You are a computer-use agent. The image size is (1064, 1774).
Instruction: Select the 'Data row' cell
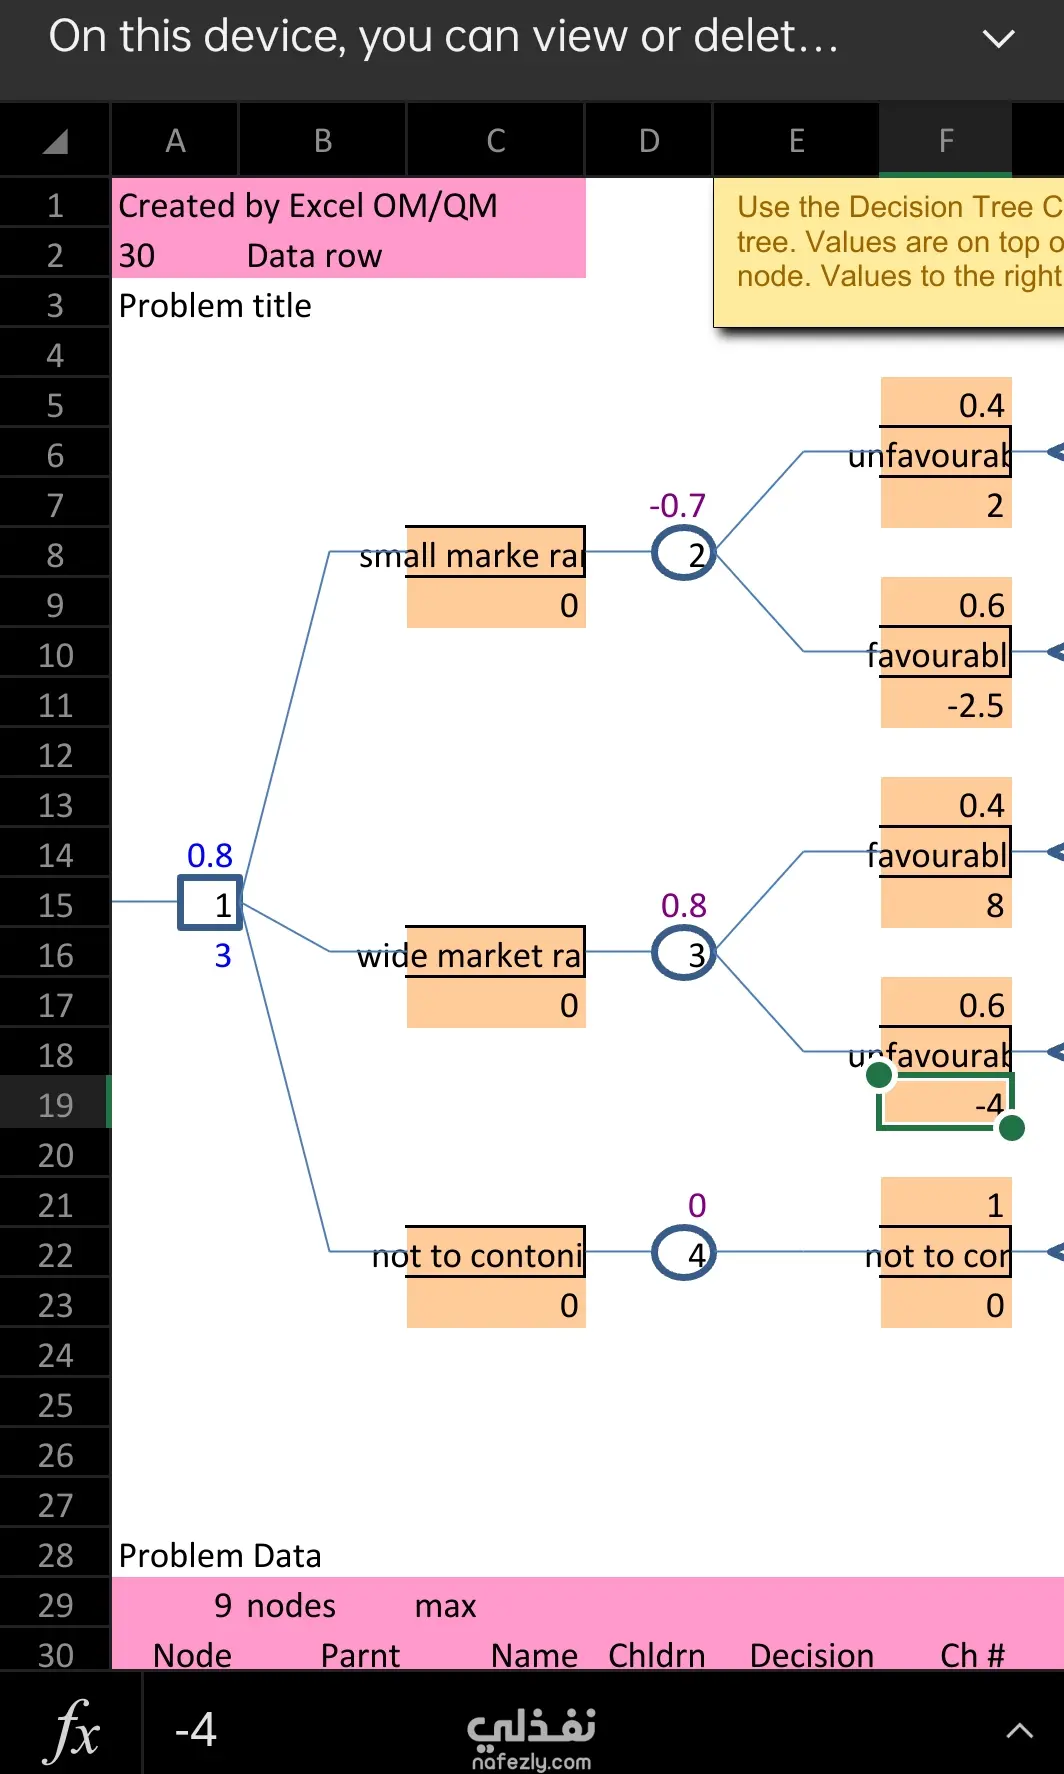click(x=314, y=255)
